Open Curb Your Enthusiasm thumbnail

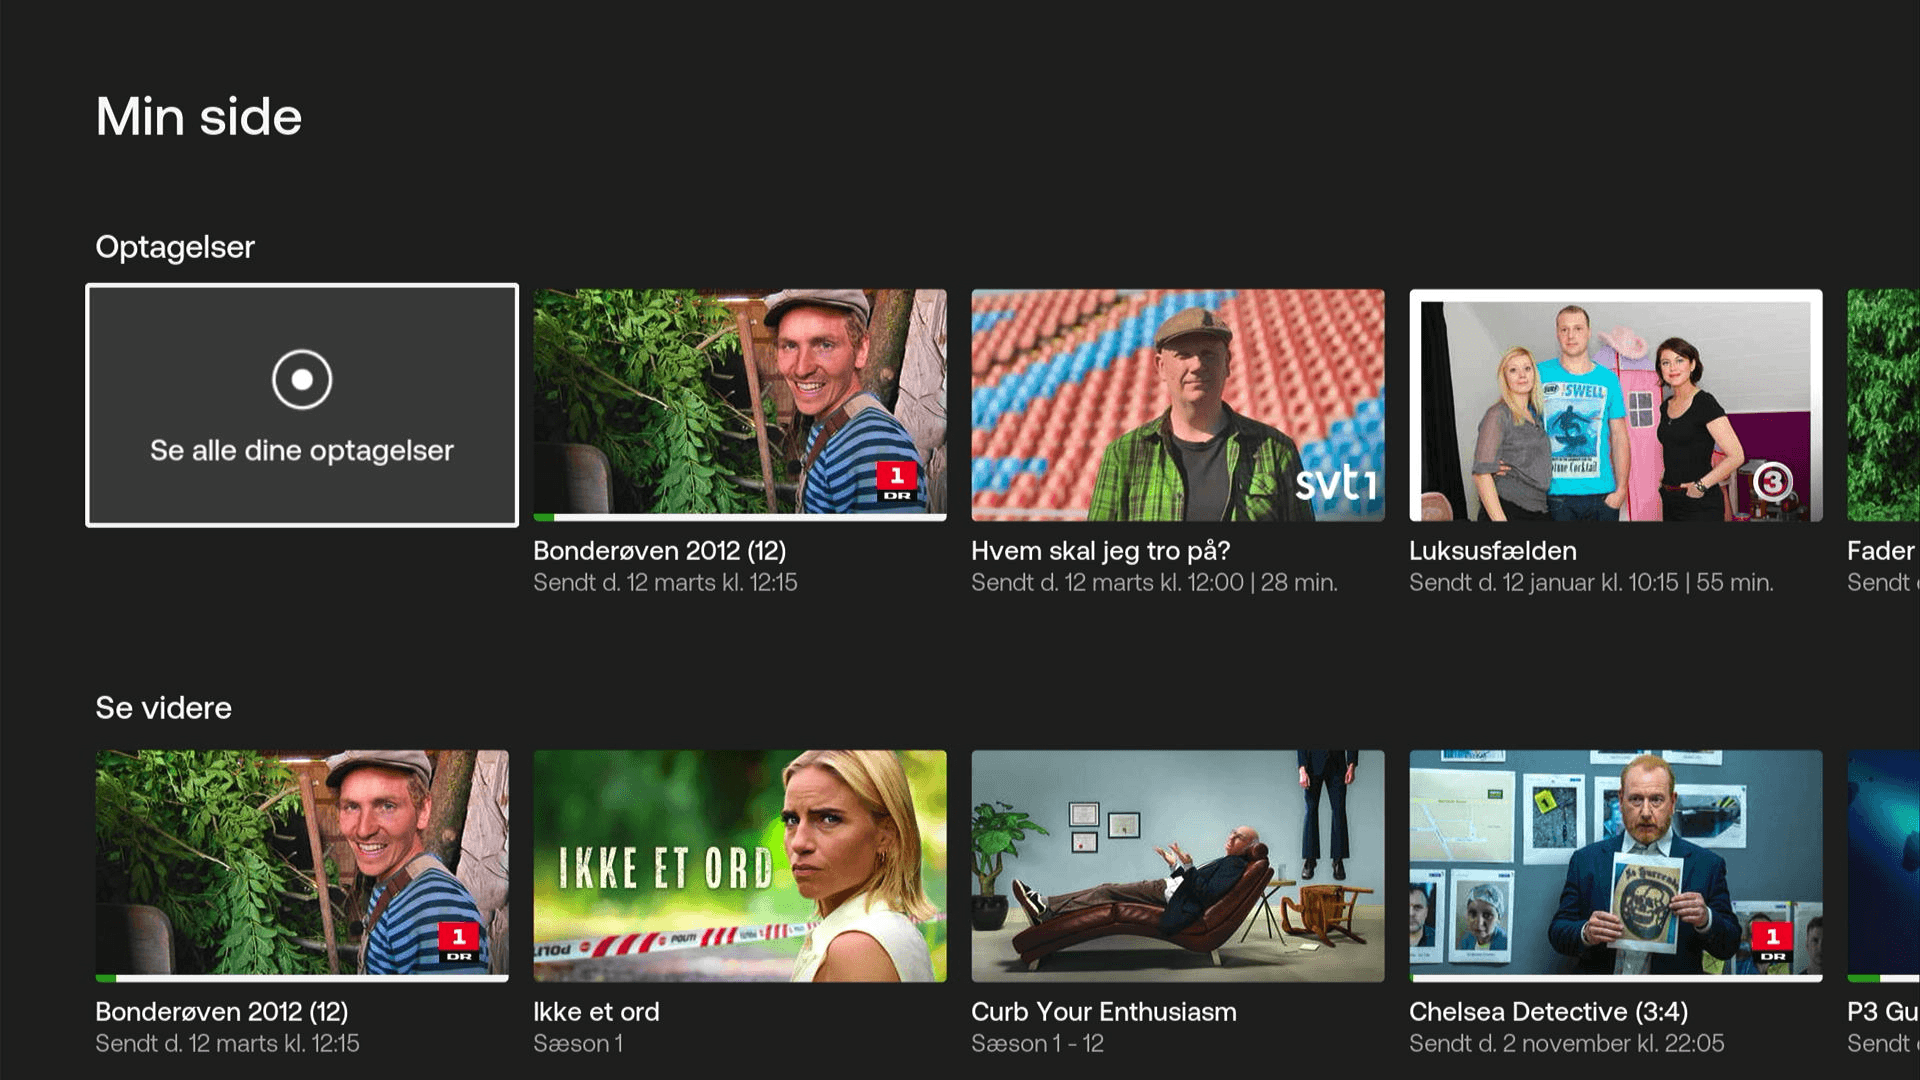click(x=1177, y=865)
